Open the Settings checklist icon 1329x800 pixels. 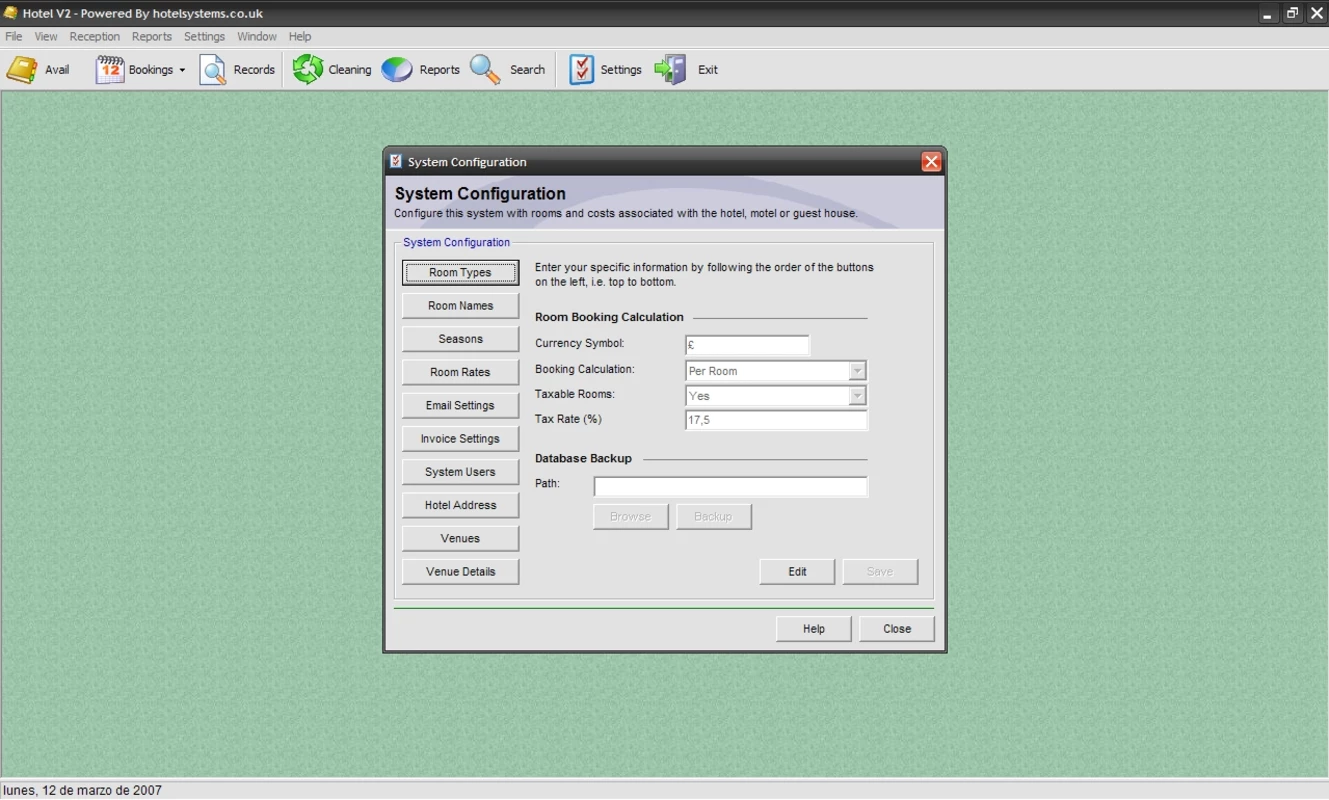pos(581,70)
